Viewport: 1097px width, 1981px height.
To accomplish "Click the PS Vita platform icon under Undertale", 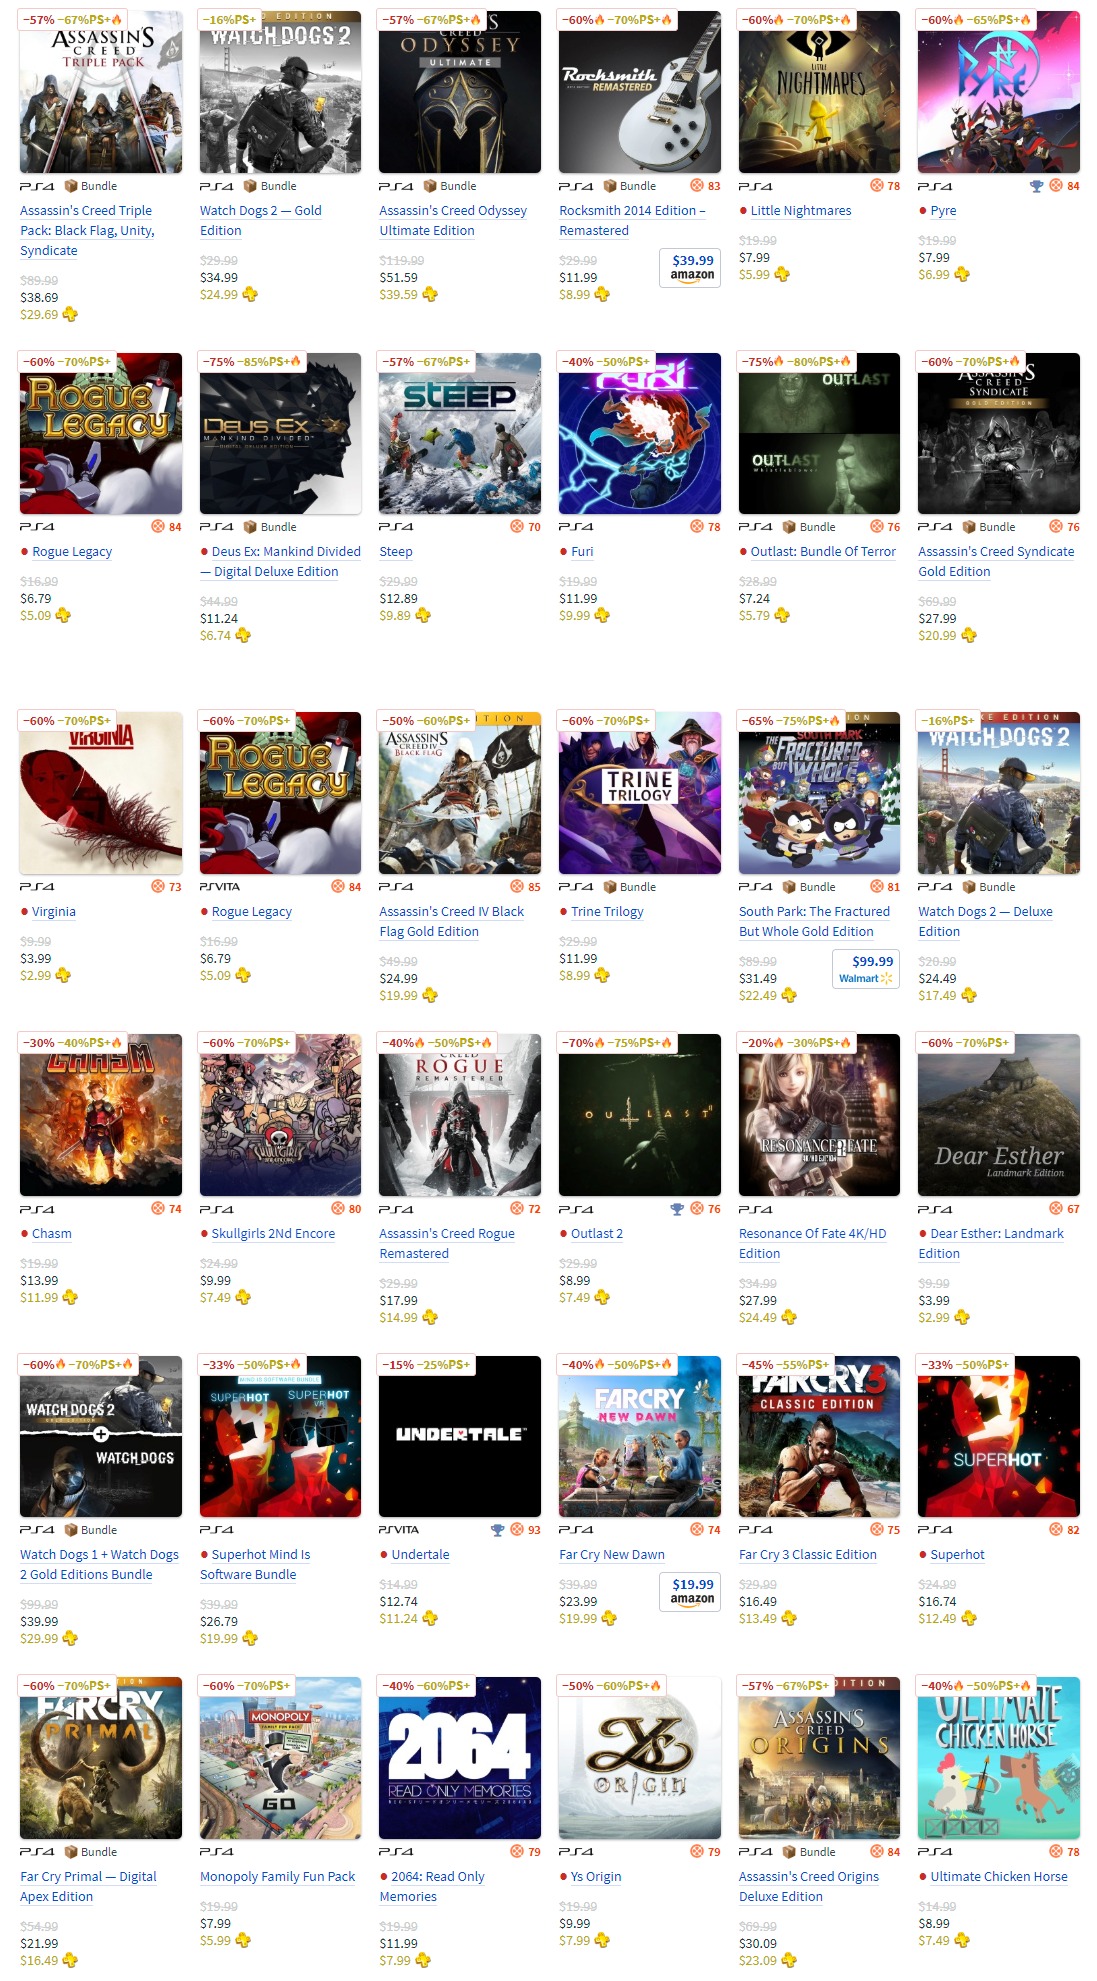I will click(399, 1530).
